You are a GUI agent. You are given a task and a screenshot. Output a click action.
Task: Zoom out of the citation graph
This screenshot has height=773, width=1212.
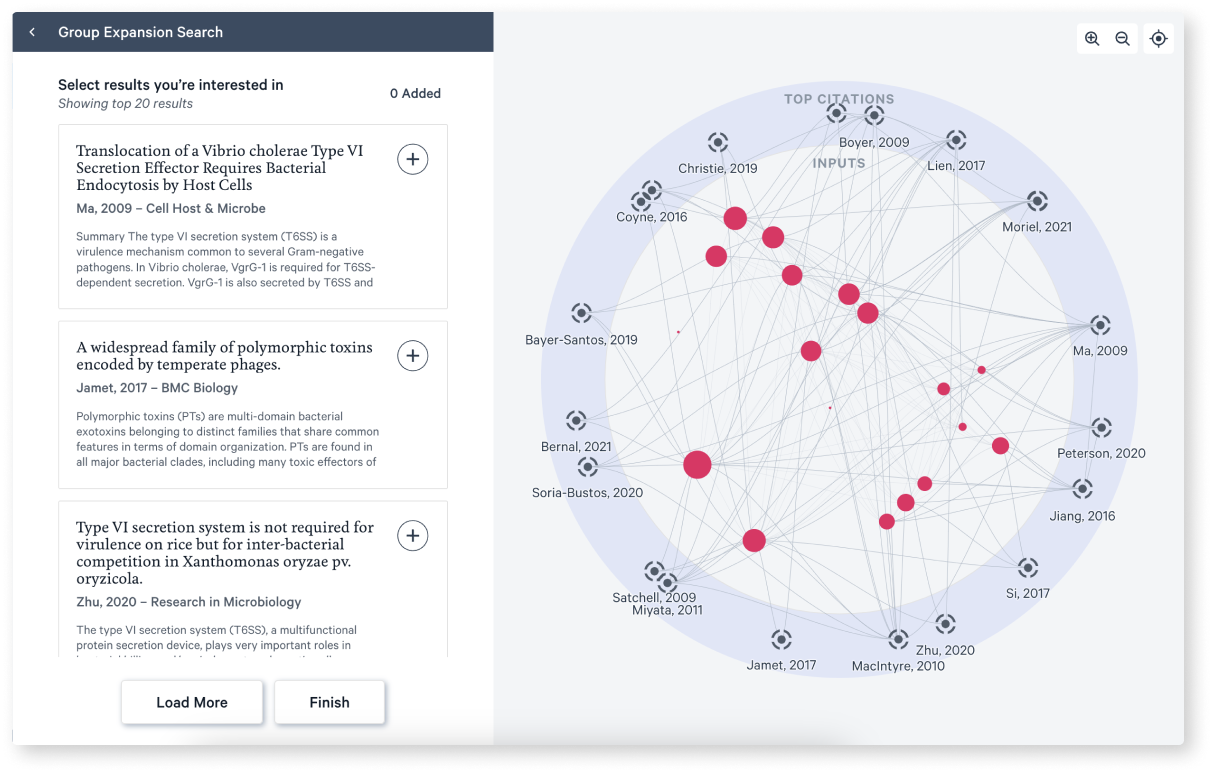(1122, 38)
